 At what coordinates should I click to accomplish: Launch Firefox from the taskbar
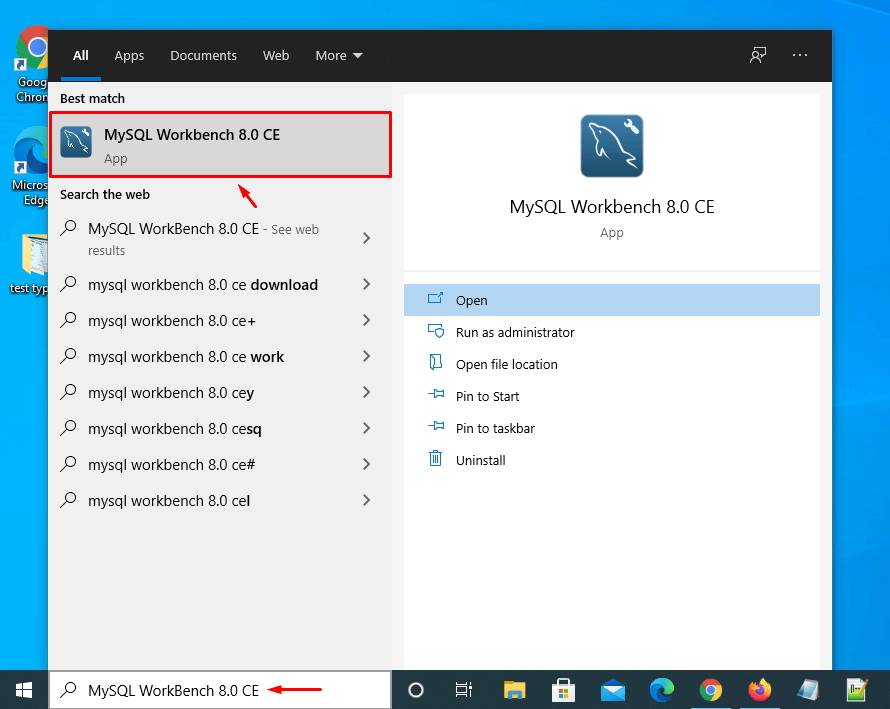pos(759,690)
